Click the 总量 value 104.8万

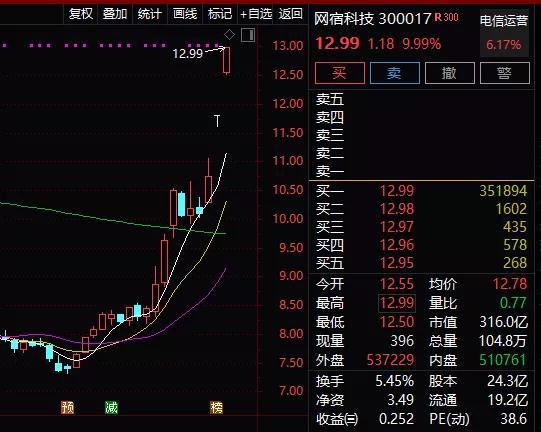503,341
